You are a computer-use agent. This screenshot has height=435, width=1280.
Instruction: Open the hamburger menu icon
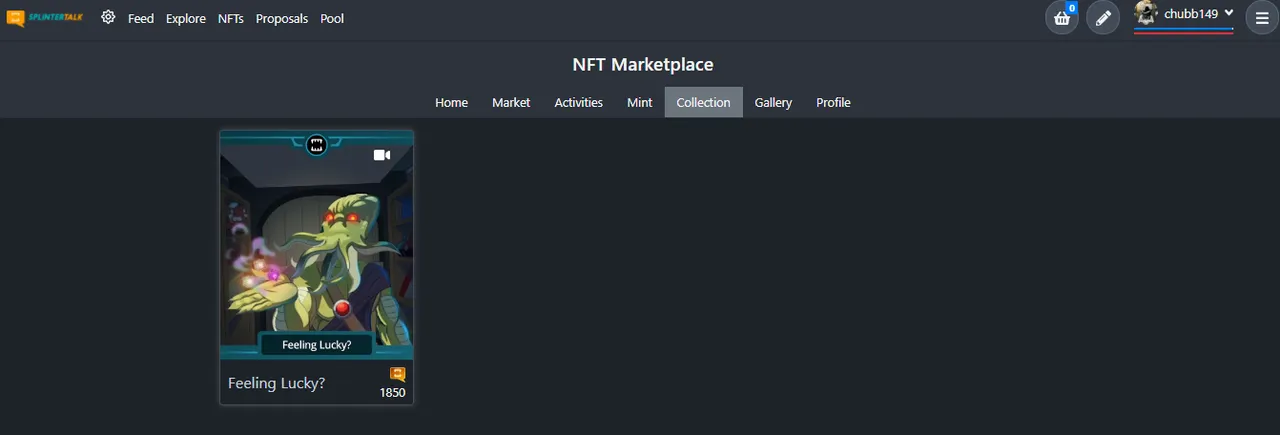pos(1262,18)
